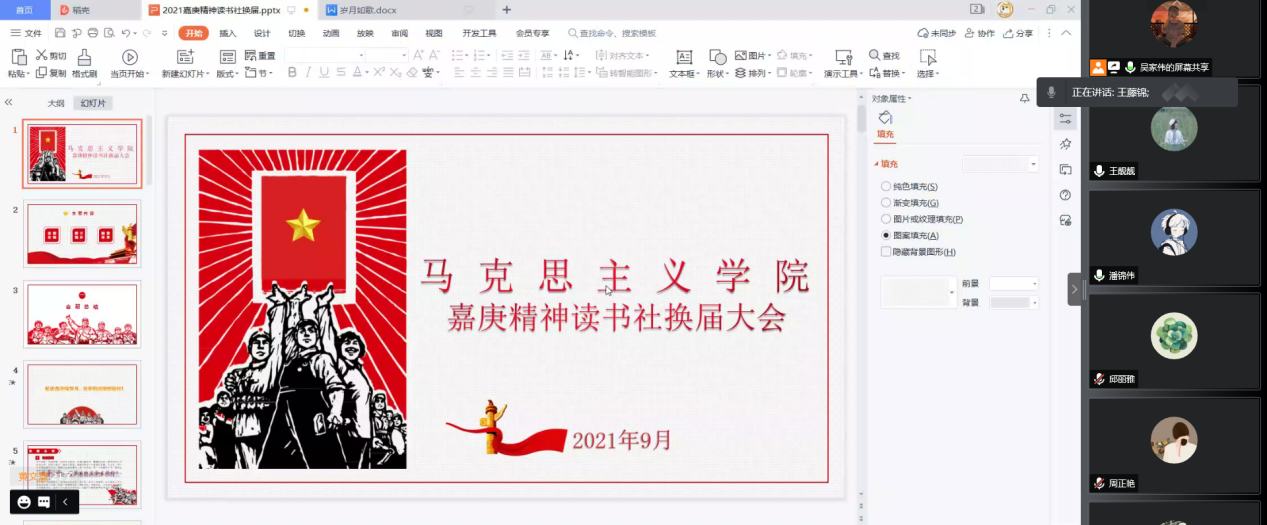Click the help question mark sidebar icon

coord(1065,195)
